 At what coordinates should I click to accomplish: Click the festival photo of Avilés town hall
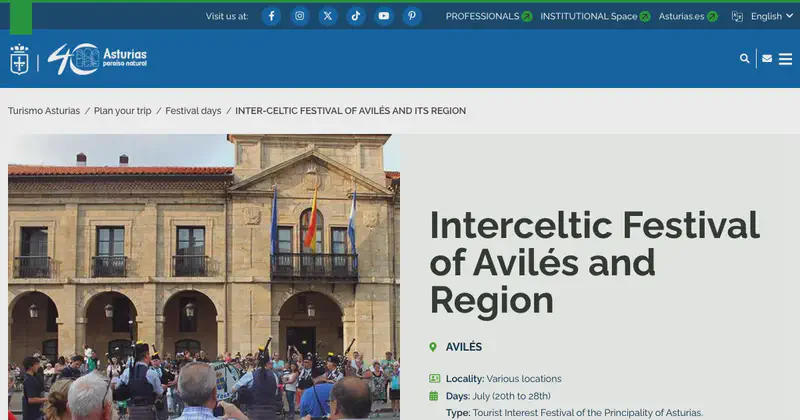pyautogui.click(x=204, y=277)
